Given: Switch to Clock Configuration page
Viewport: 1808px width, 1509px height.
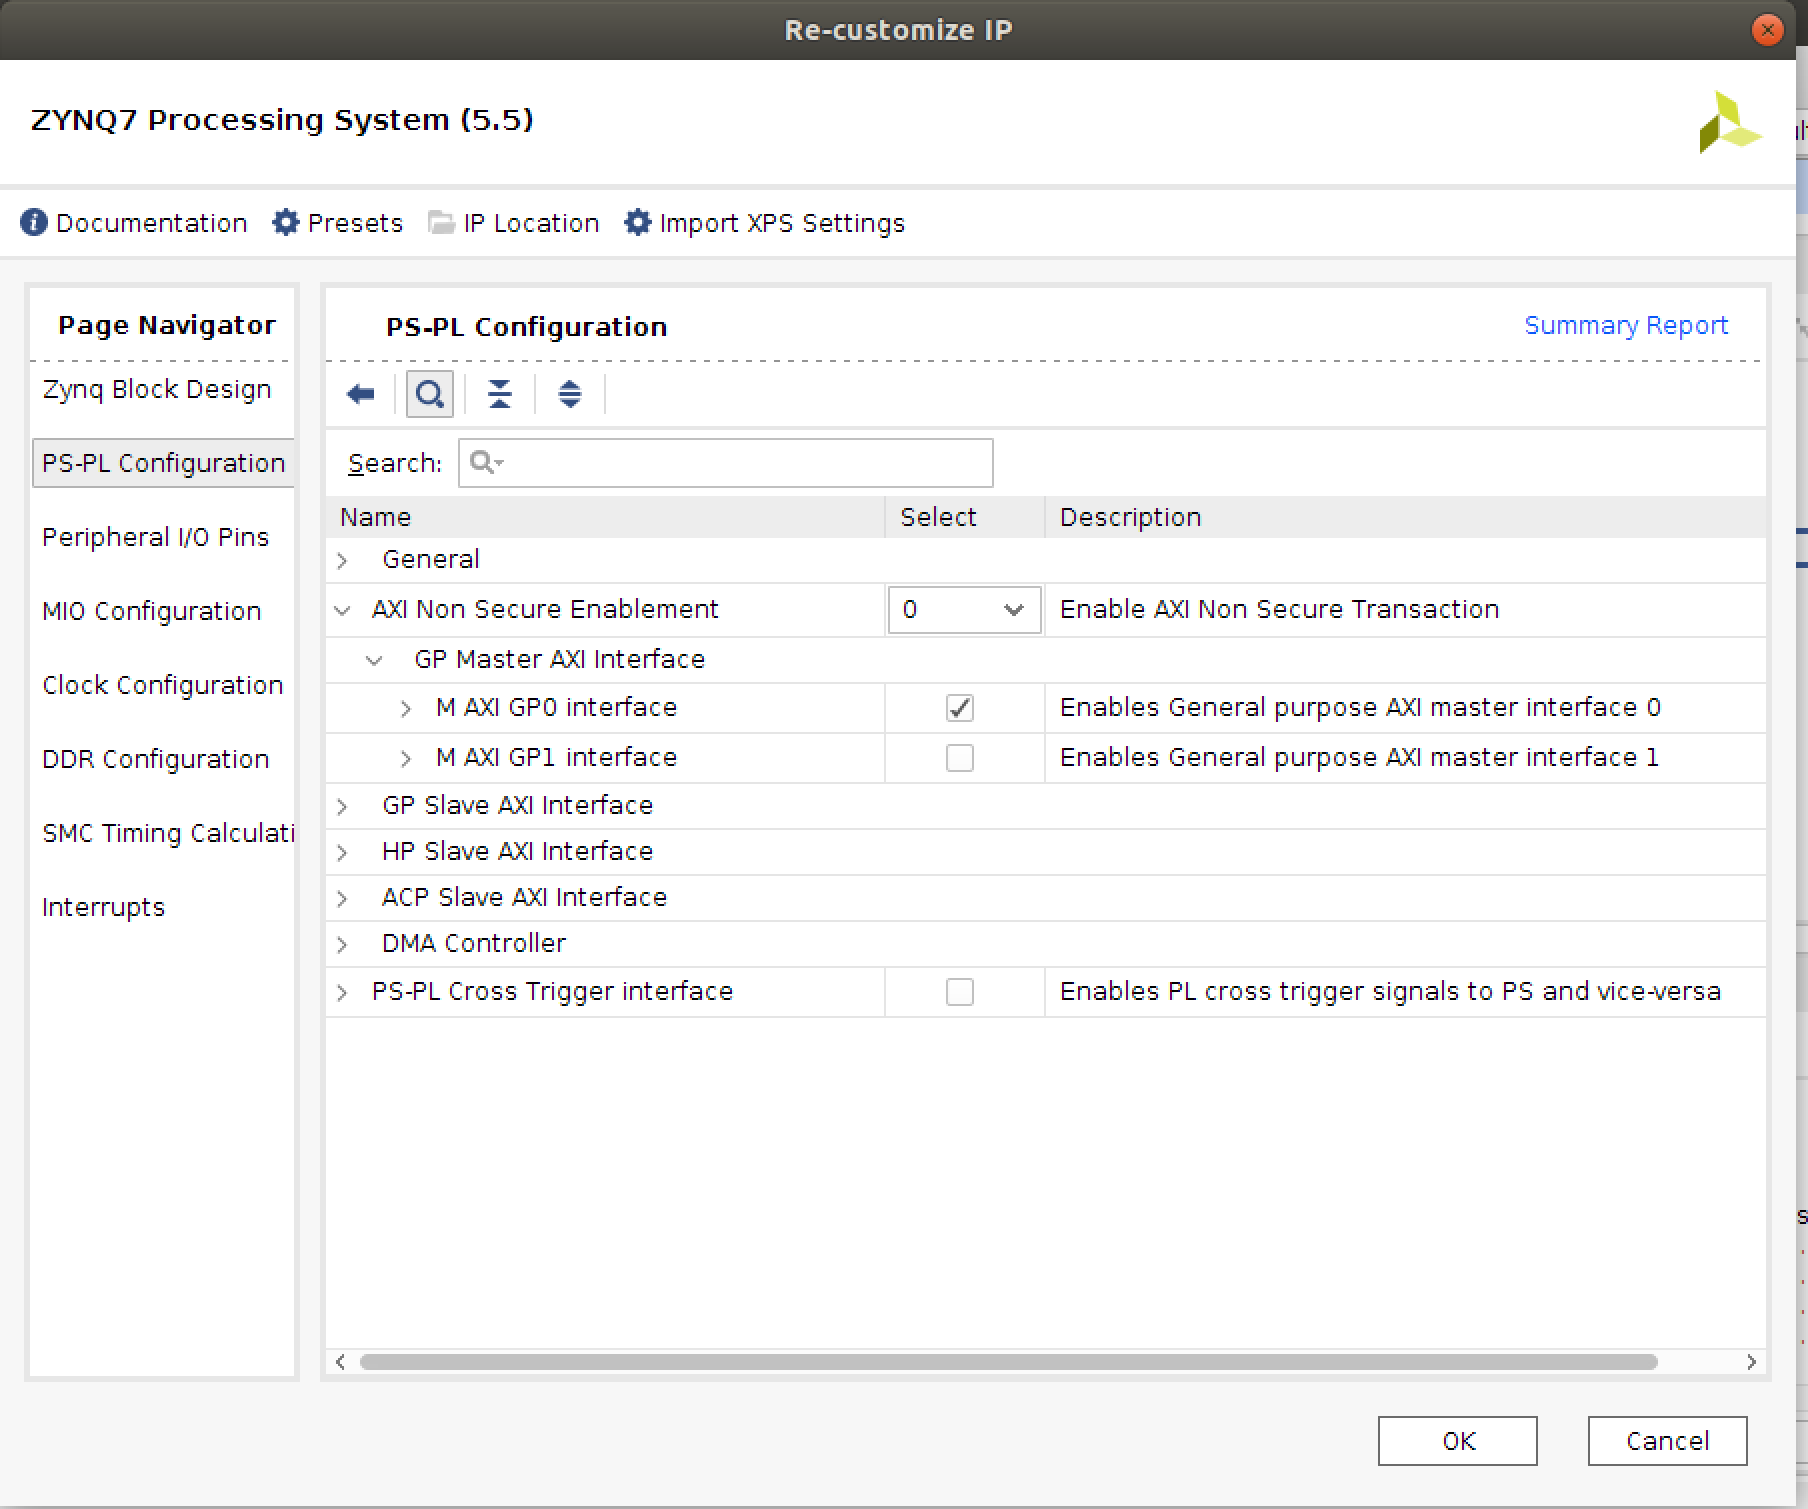Looking at the screenshot, I should tap(162, 685).
